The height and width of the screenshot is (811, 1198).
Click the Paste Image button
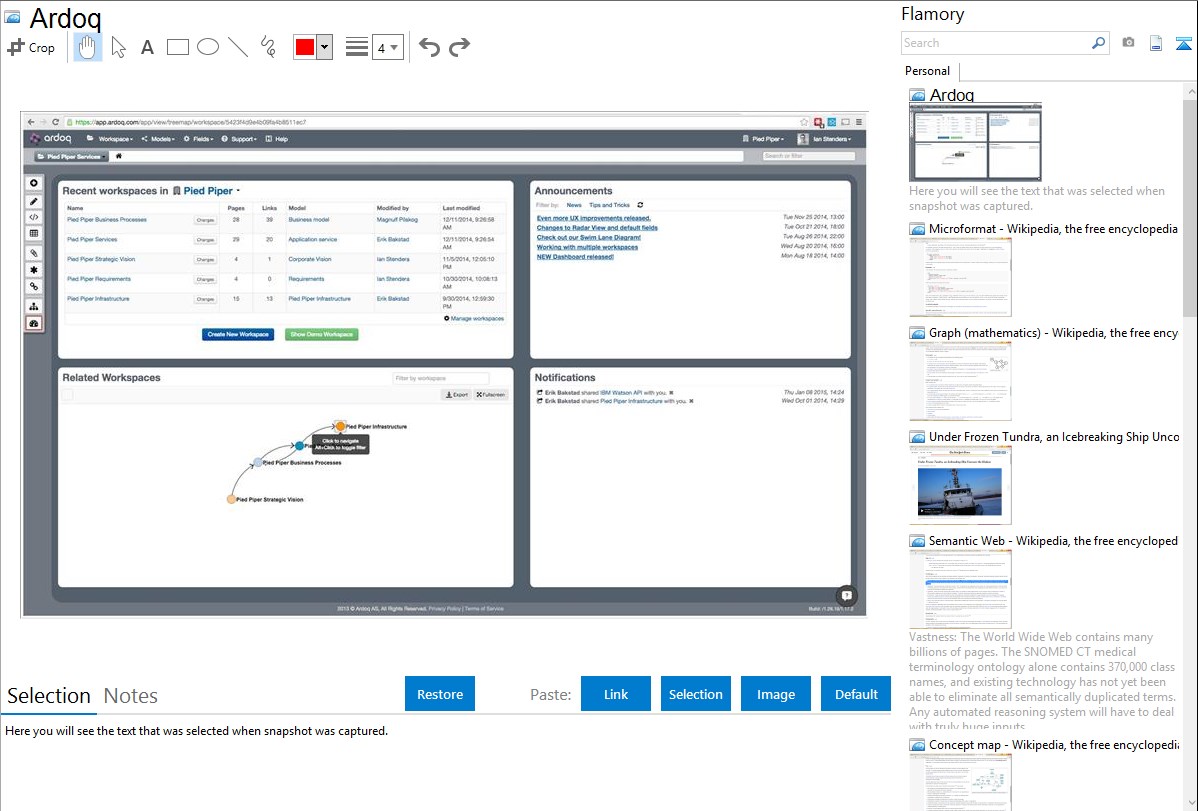(775, 694)
